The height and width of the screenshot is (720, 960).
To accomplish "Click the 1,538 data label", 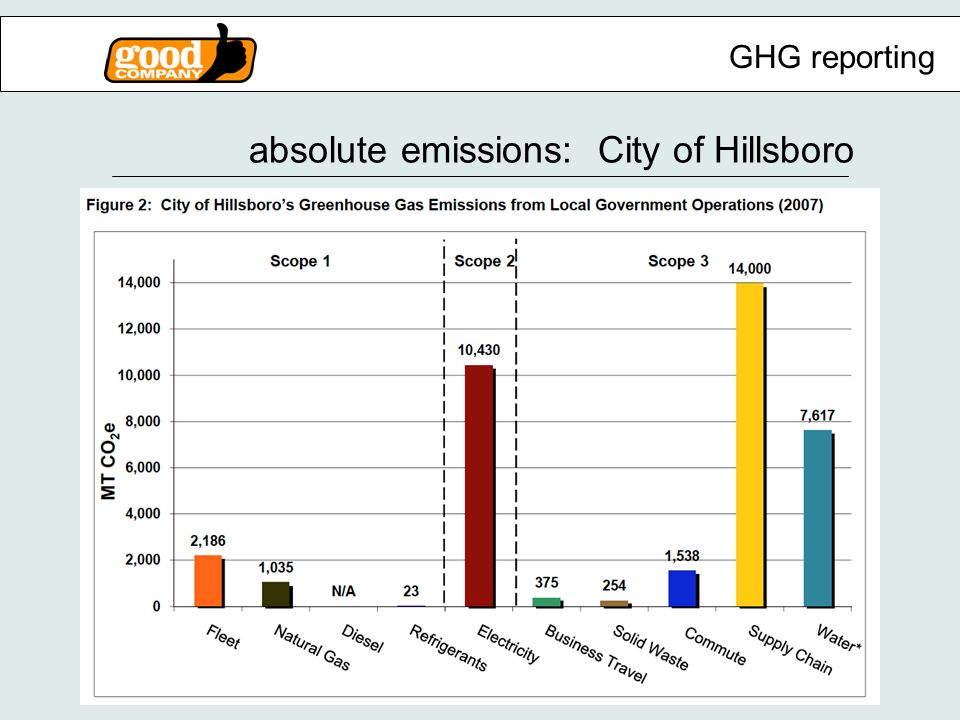I will pos(681,556).
